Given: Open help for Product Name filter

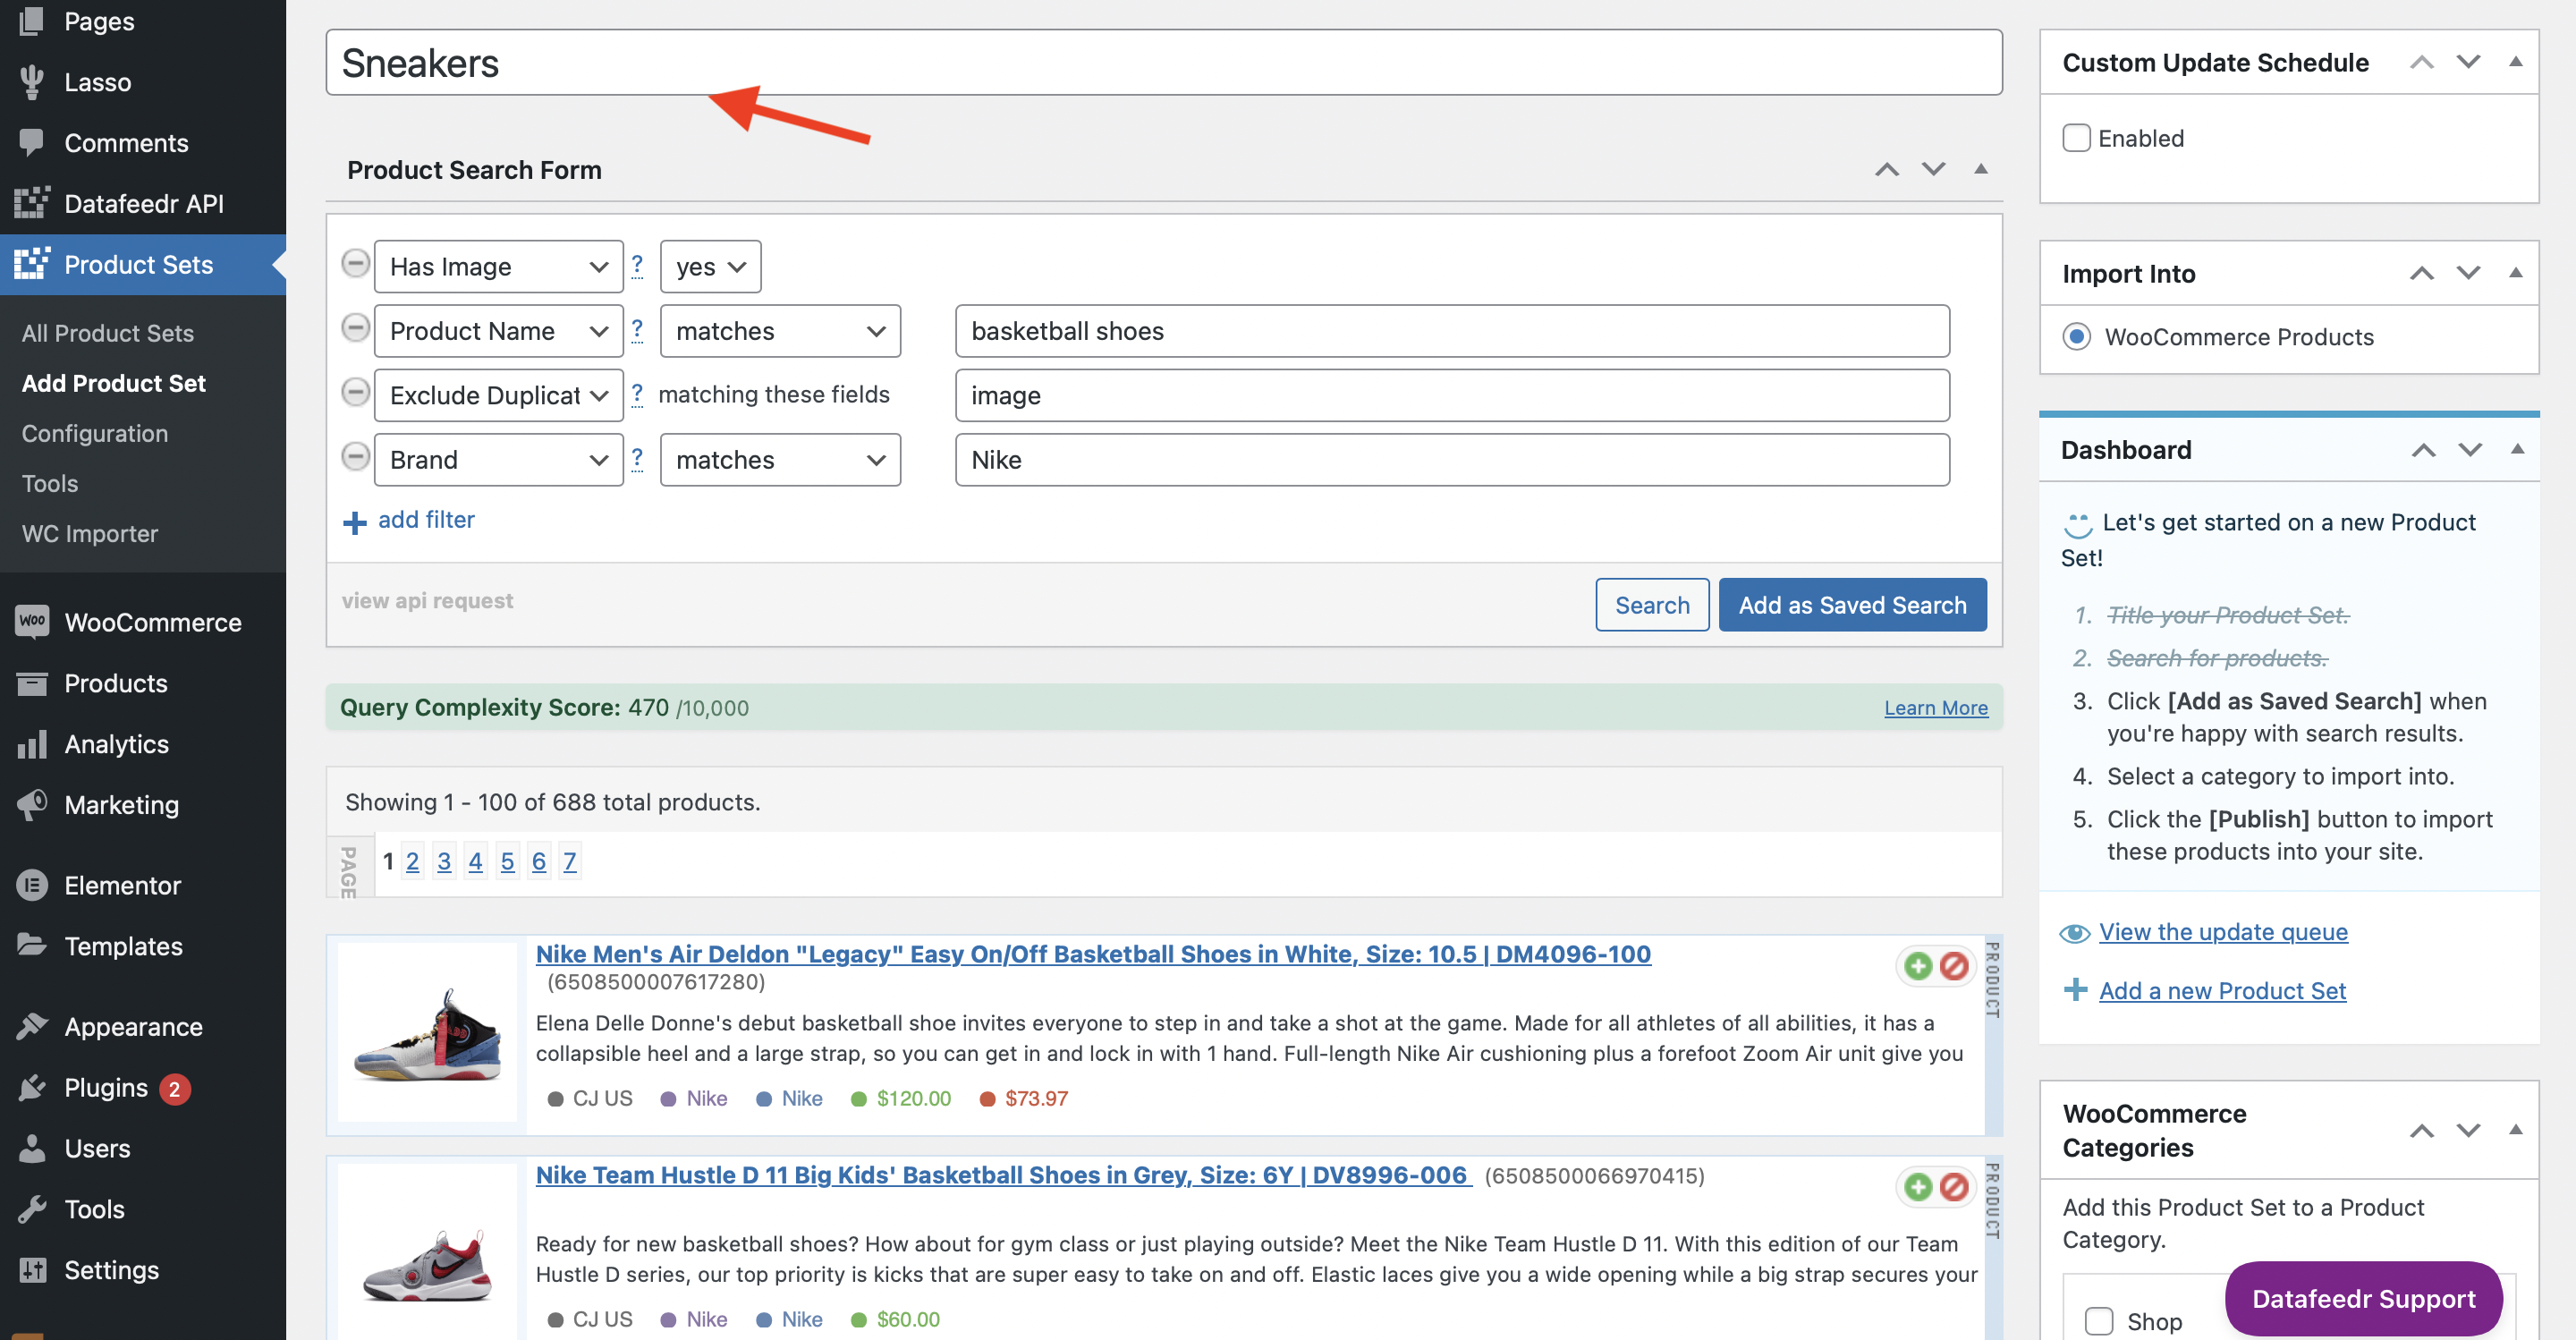Looking at the screenshot, I should pos(637,329).
